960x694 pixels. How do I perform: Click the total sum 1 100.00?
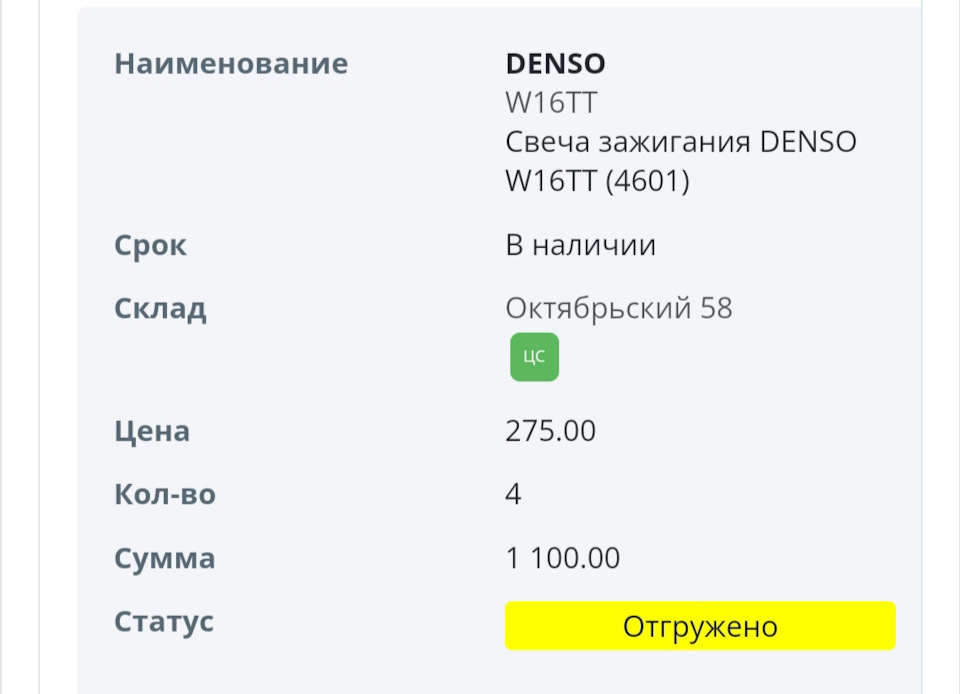click(562, 558)
